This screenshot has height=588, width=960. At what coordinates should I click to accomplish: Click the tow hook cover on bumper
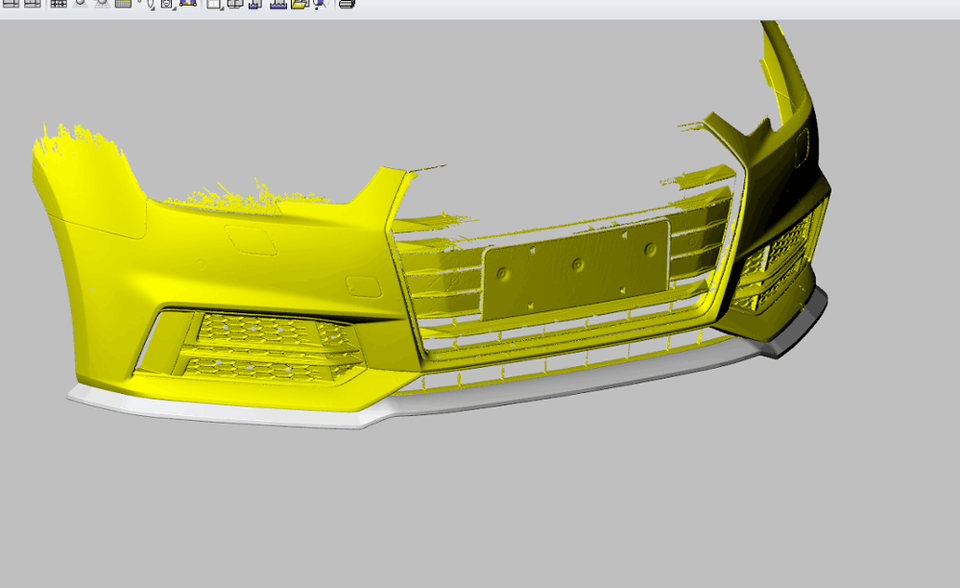click(x=364, y=286)
